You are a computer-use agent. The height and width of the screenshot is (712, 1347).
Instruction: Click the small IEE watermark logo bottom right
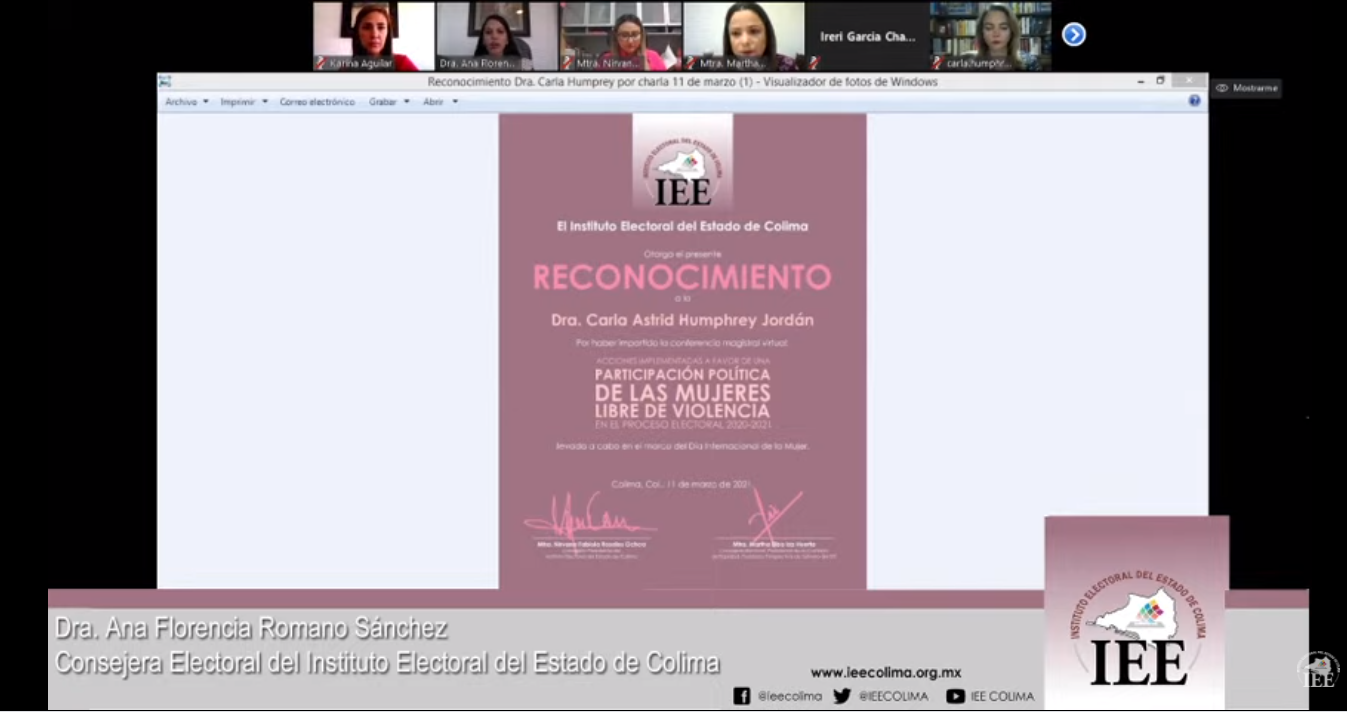pyautogui.click(x=1318, y=670)
